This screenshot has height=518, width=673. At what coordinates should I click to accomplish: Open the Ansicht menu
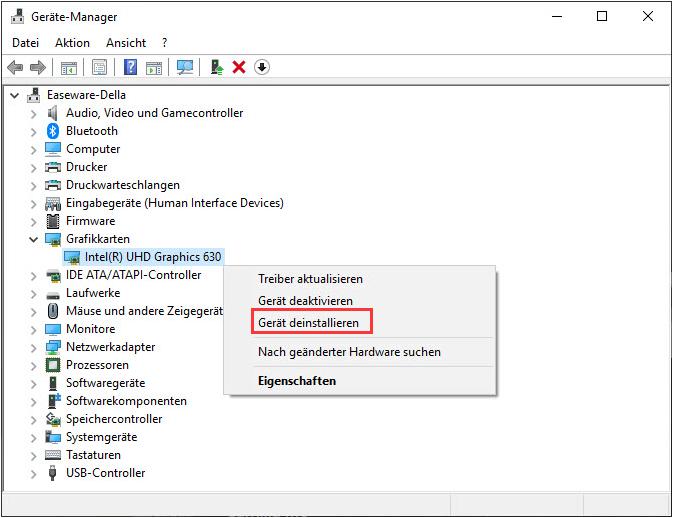coord(126,43)
